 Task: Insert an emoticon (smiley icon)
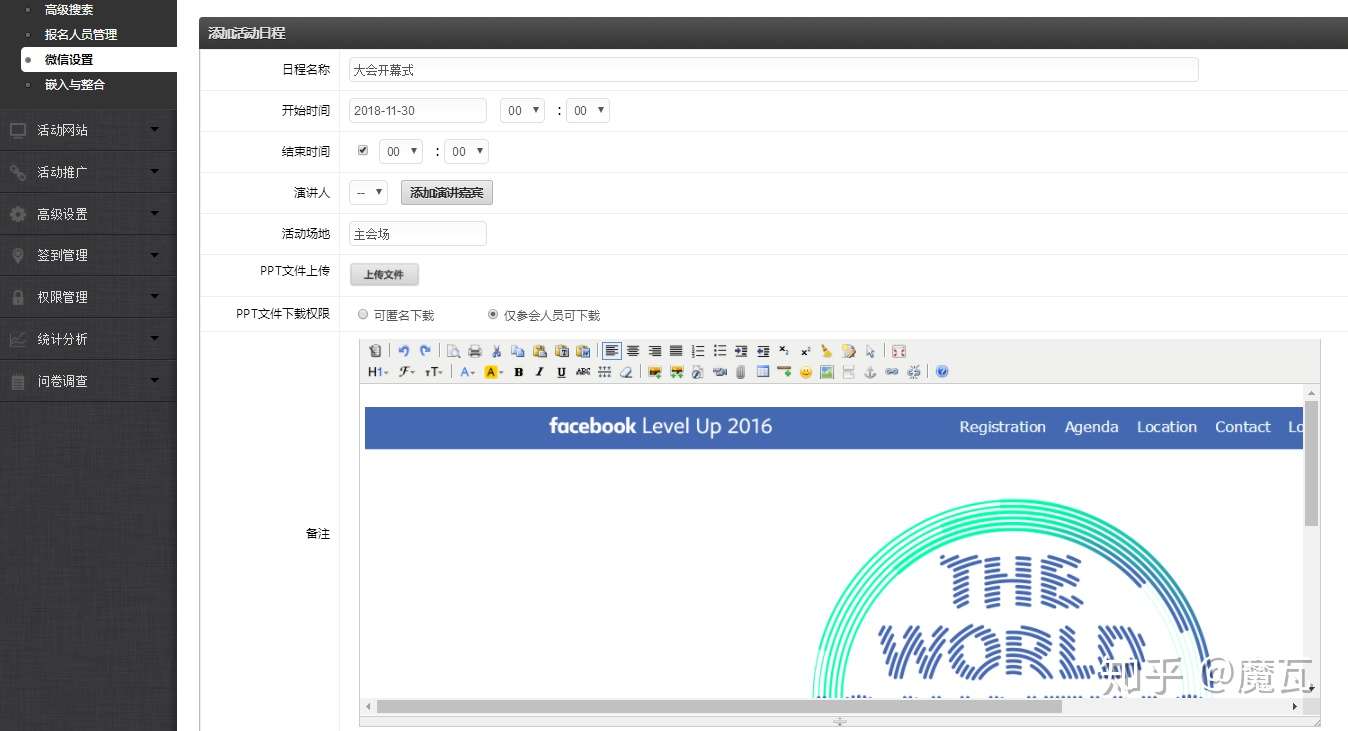tap(805, 372)
